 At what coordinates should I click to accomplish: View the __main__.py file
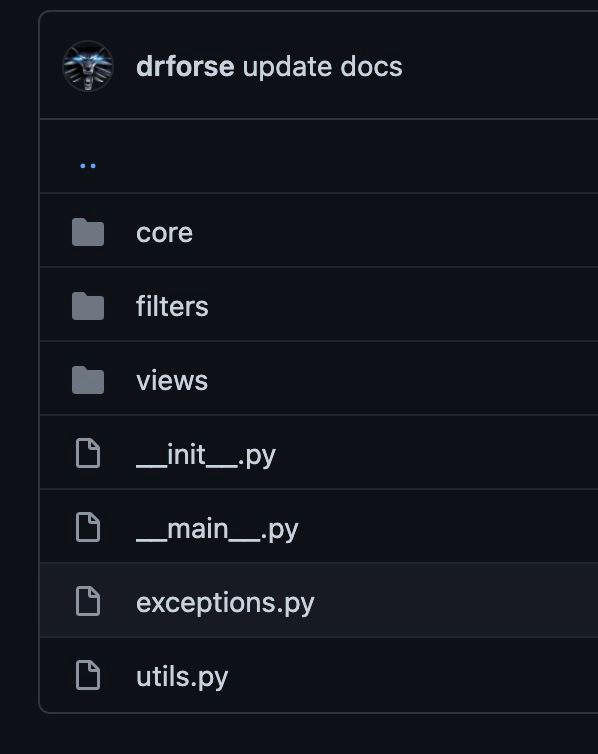tap(217, 529)
